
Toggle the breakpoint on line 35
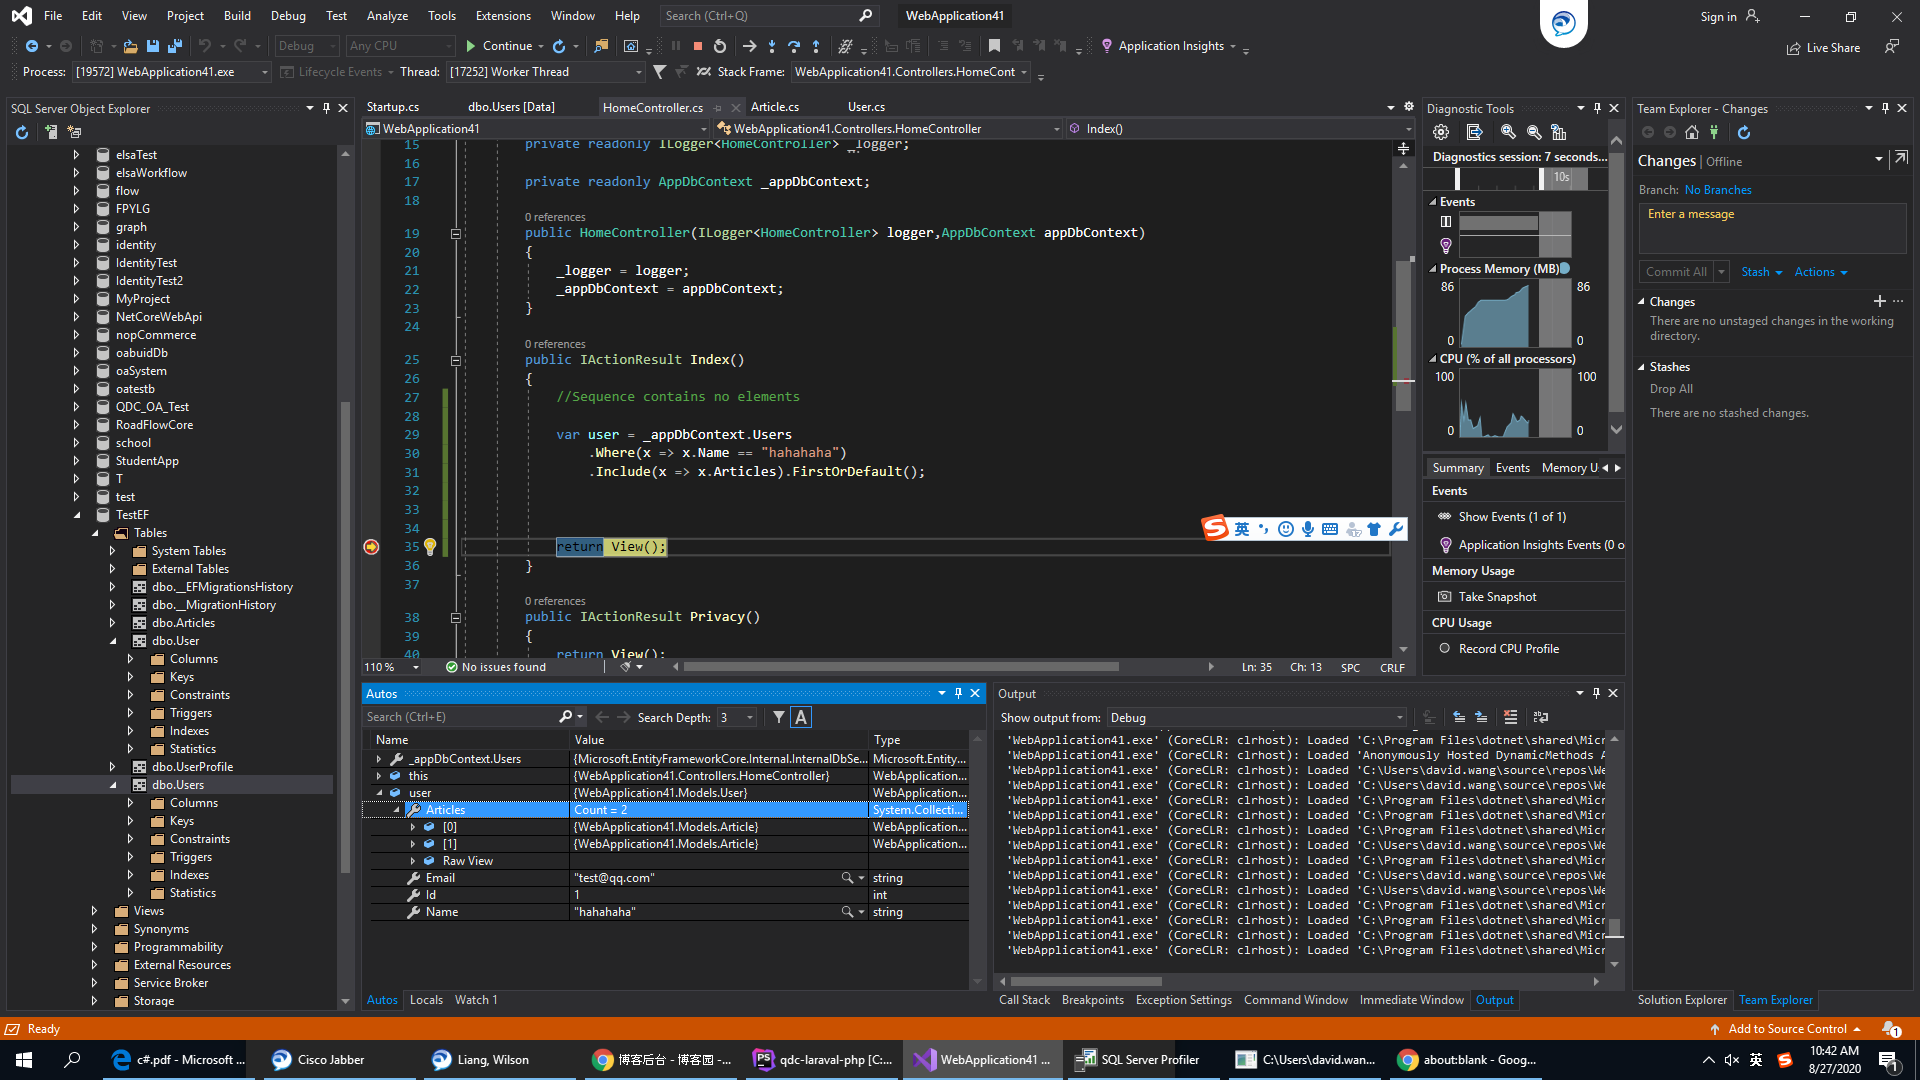click(x=371, y=547)
